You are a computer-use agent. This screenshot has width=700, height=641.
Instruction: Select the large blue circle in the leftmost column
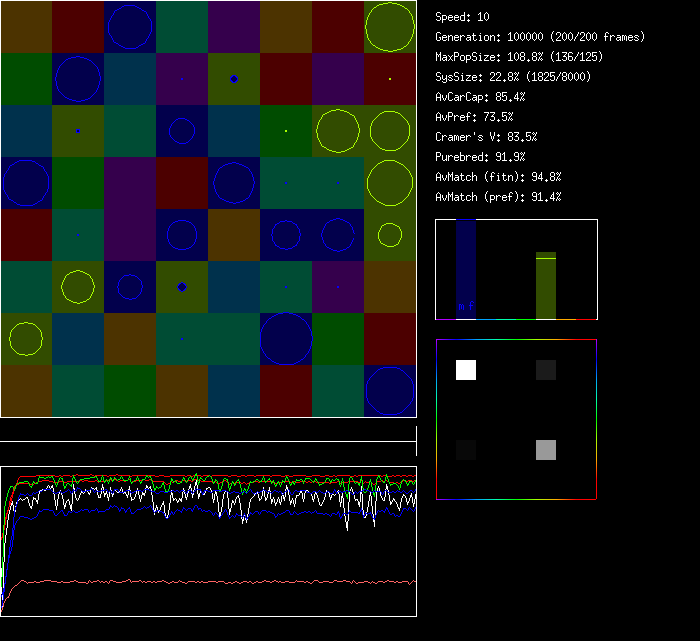(x=26, y=182)
